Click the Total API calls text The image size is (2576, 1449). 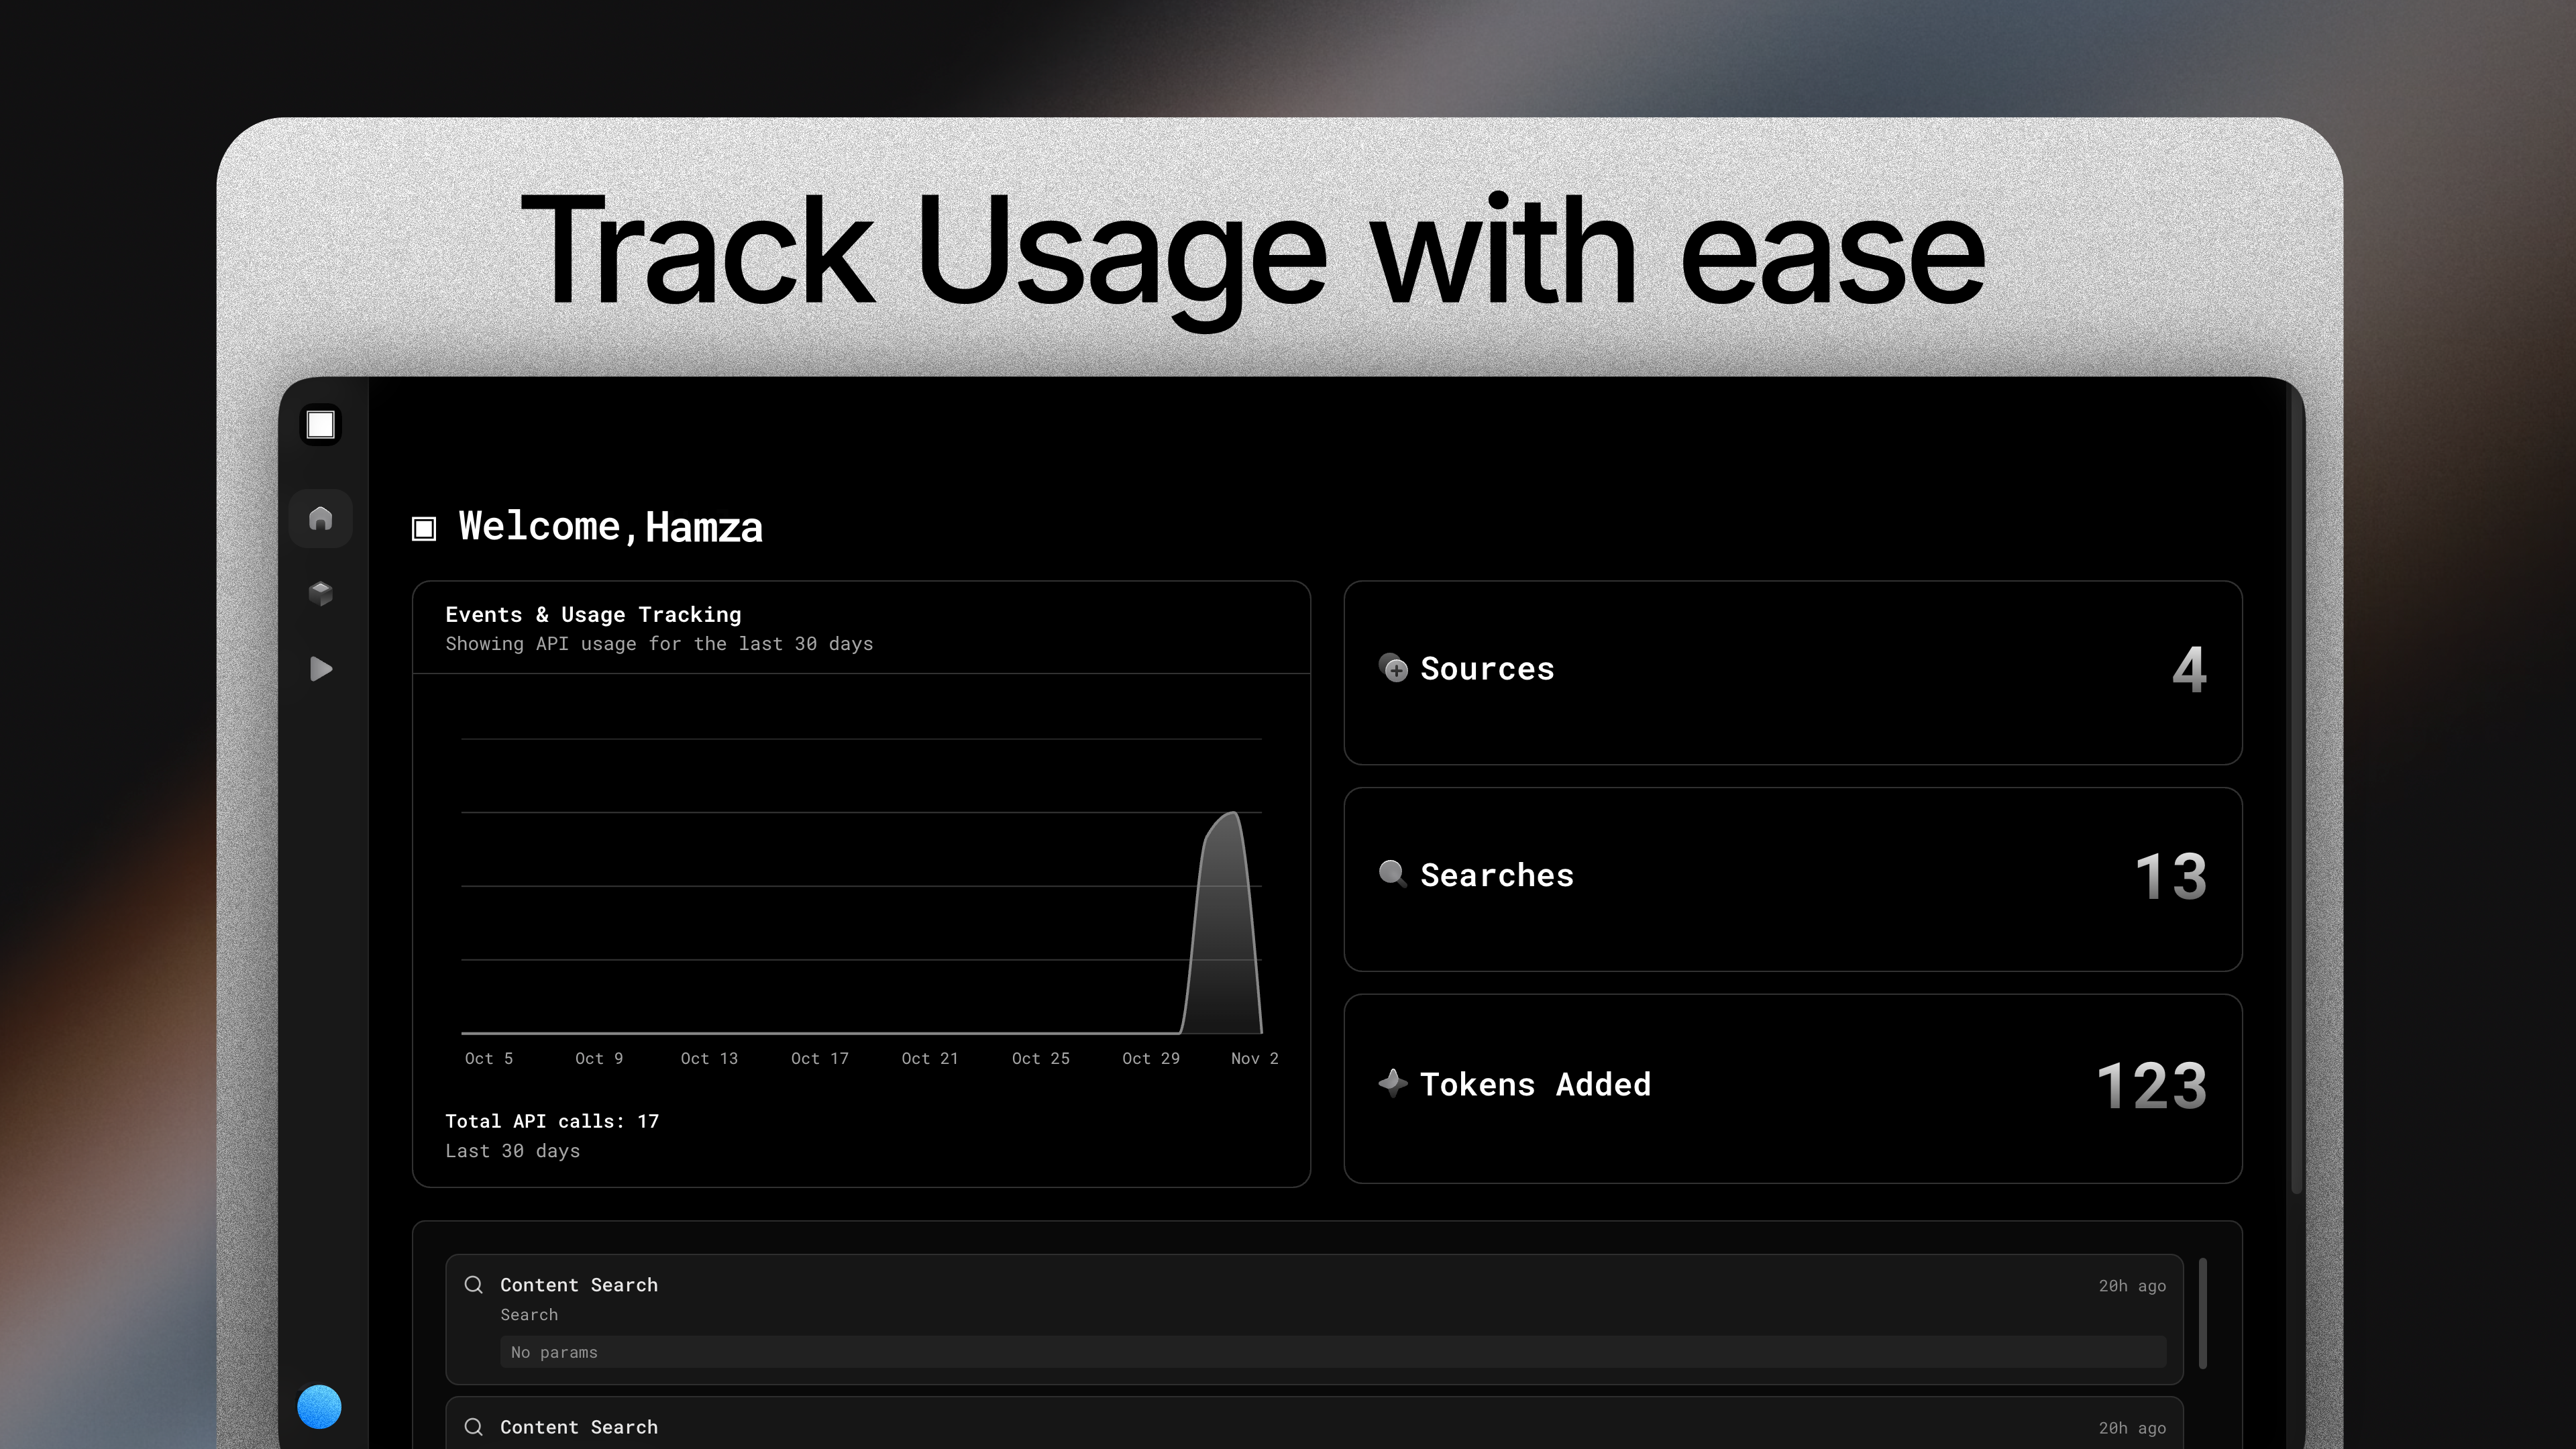pyautogui.click(x=552, y=1121)
